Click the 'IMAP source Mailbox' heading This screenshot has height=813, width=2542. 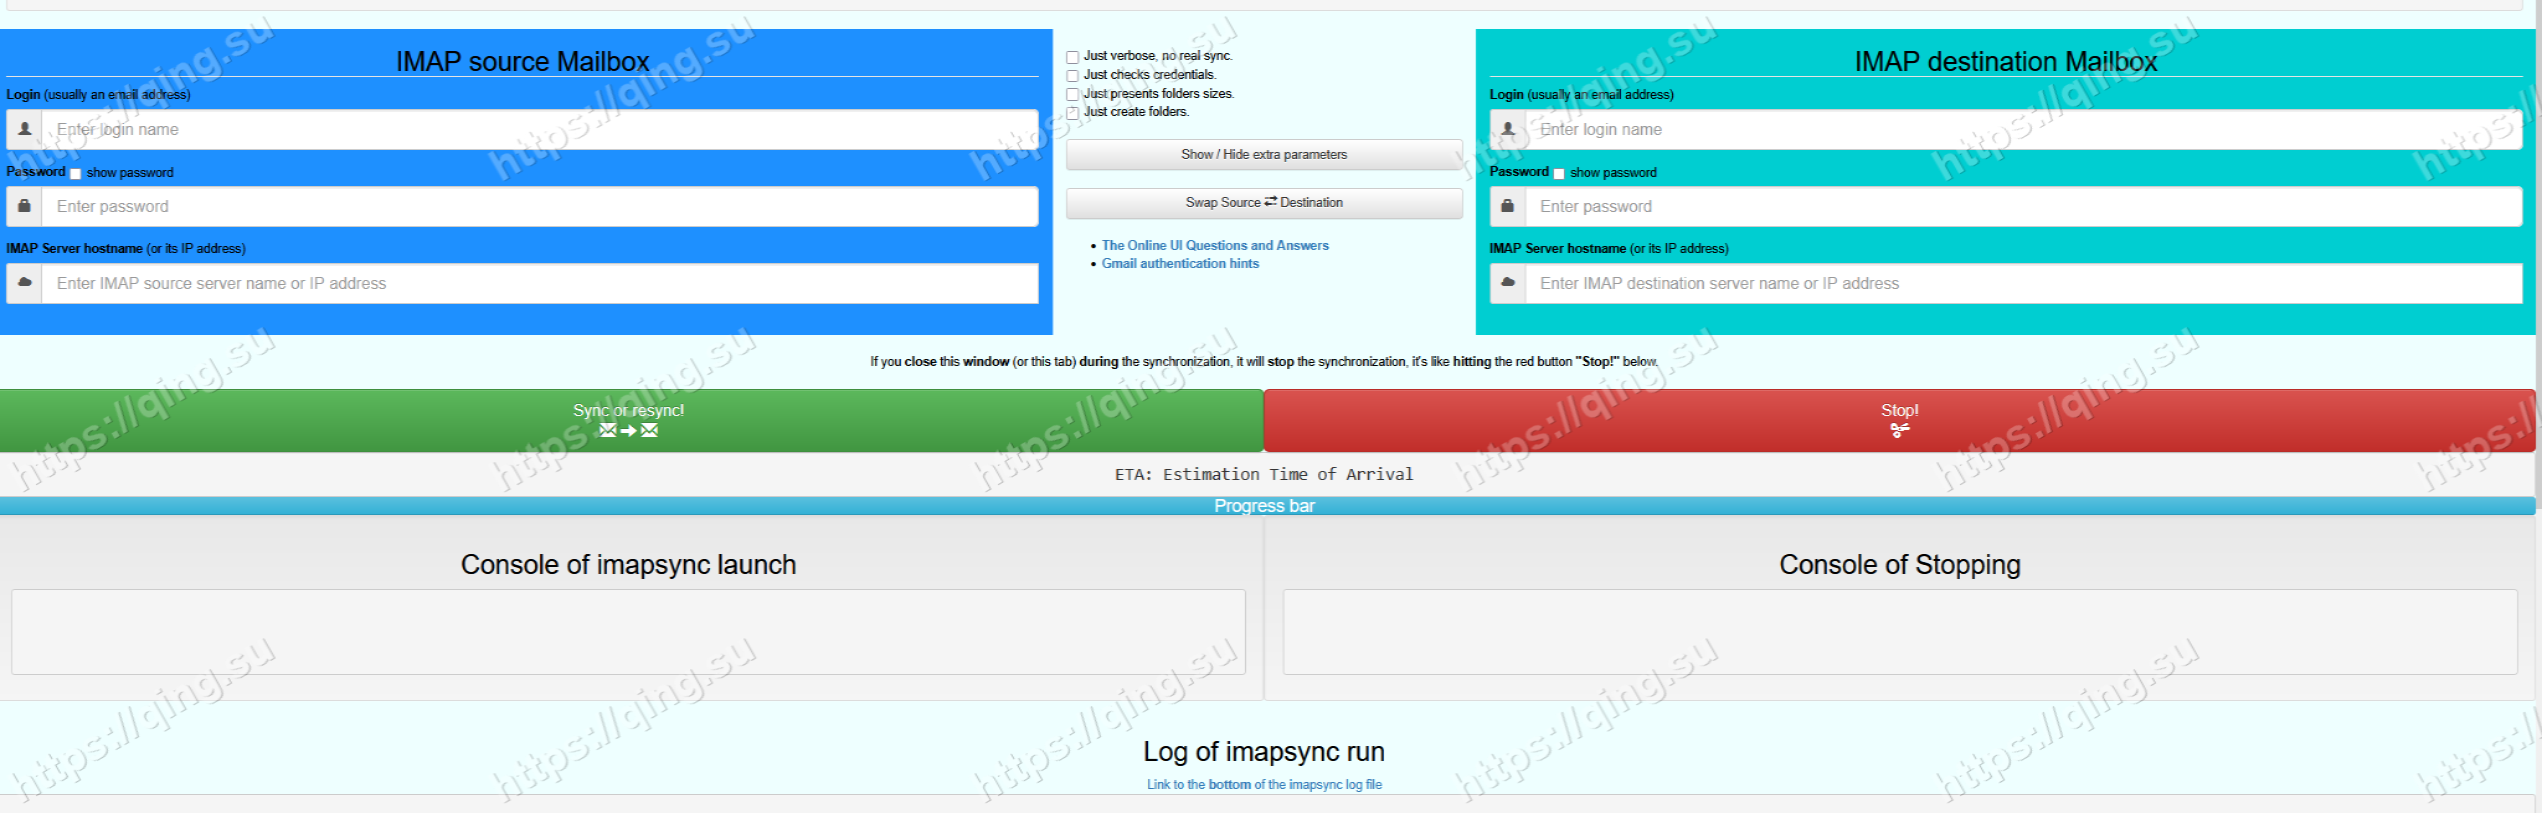(522, 62)
